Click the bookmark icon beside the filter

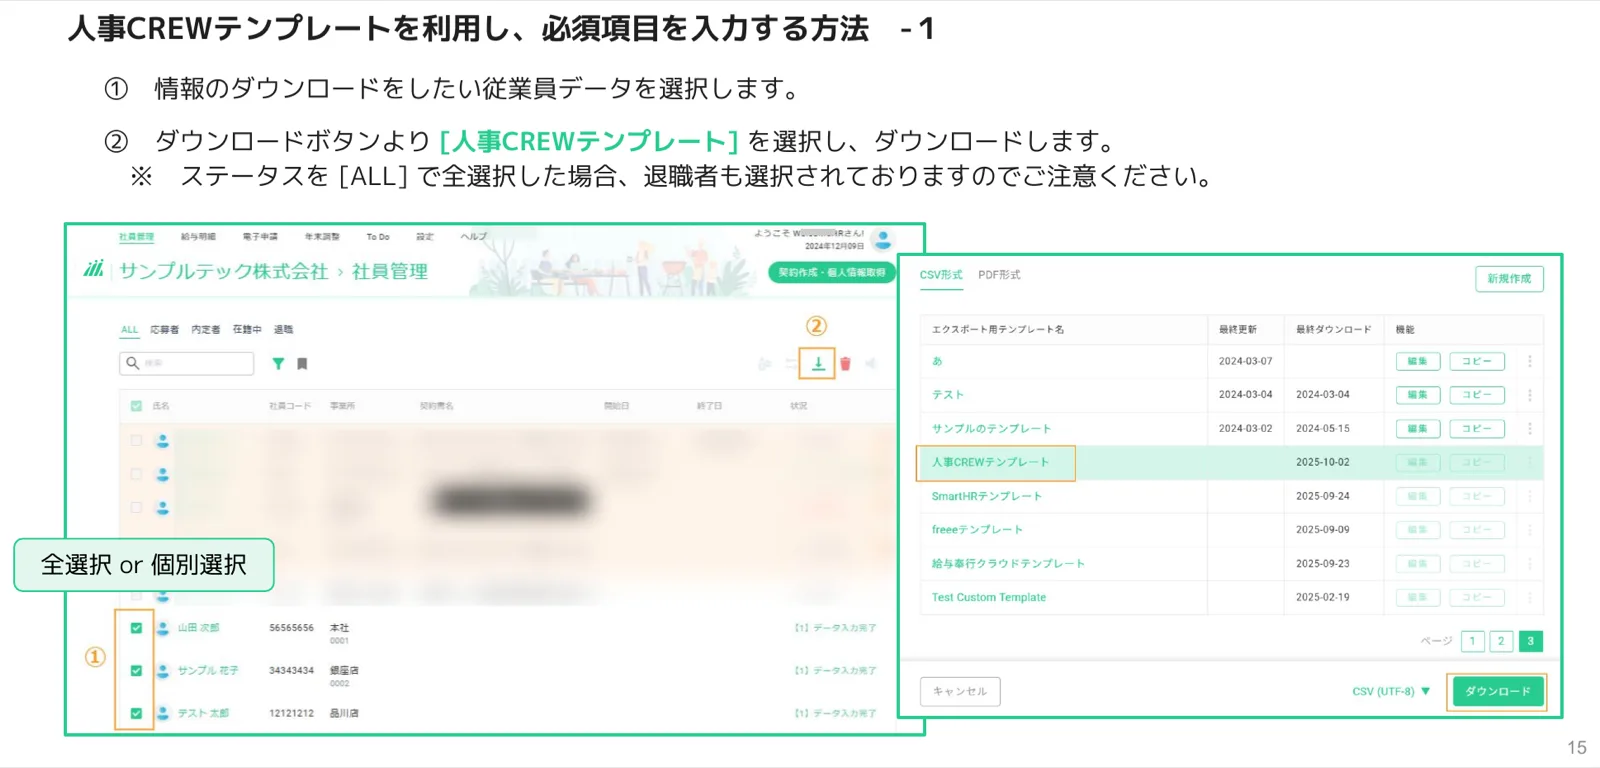click(x=302, y=364)
